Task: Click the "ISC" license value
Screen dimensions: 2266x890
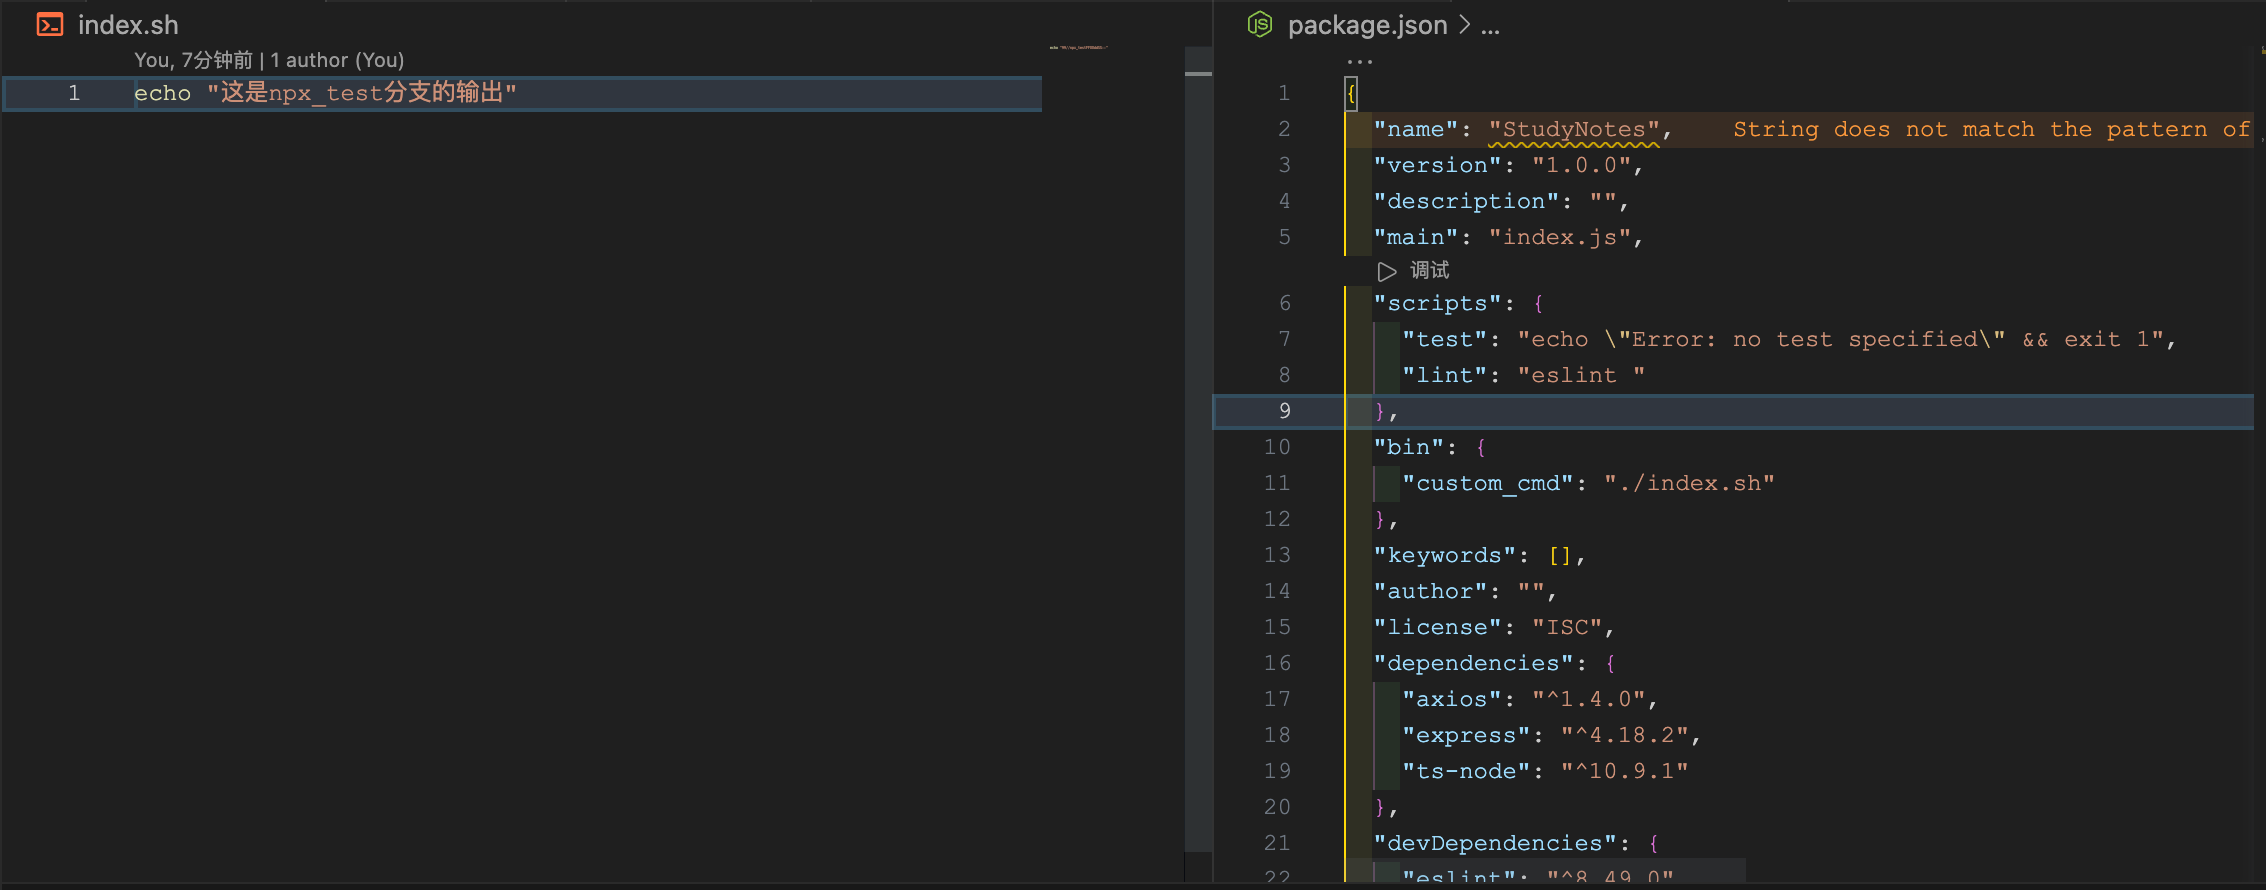Action: (x=1567, y=627)
